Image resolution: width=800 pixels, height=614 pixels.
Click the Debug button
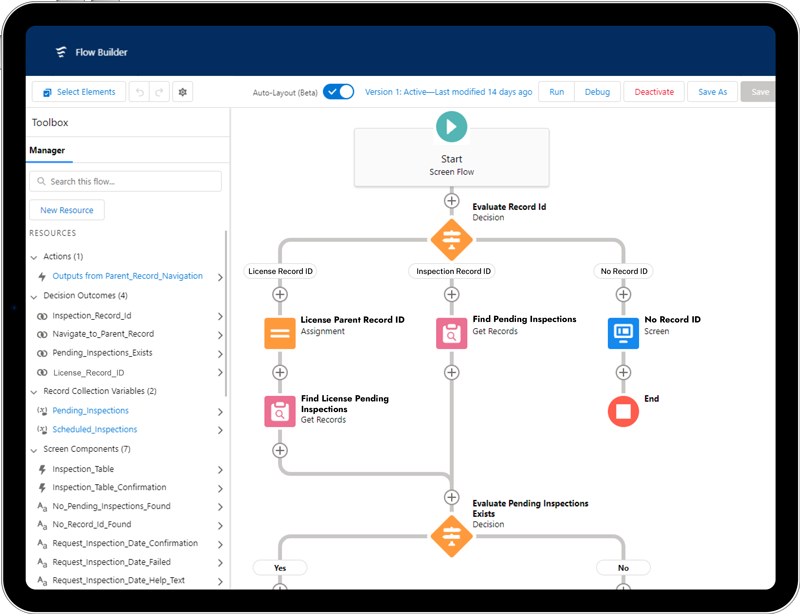pos(597,92)
